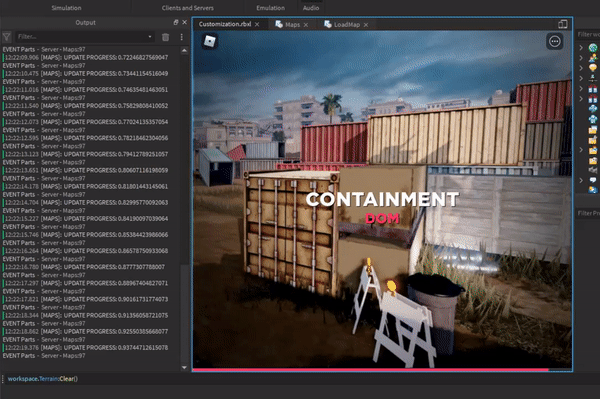Switch to the LoadMap script tab

point(347,24)
